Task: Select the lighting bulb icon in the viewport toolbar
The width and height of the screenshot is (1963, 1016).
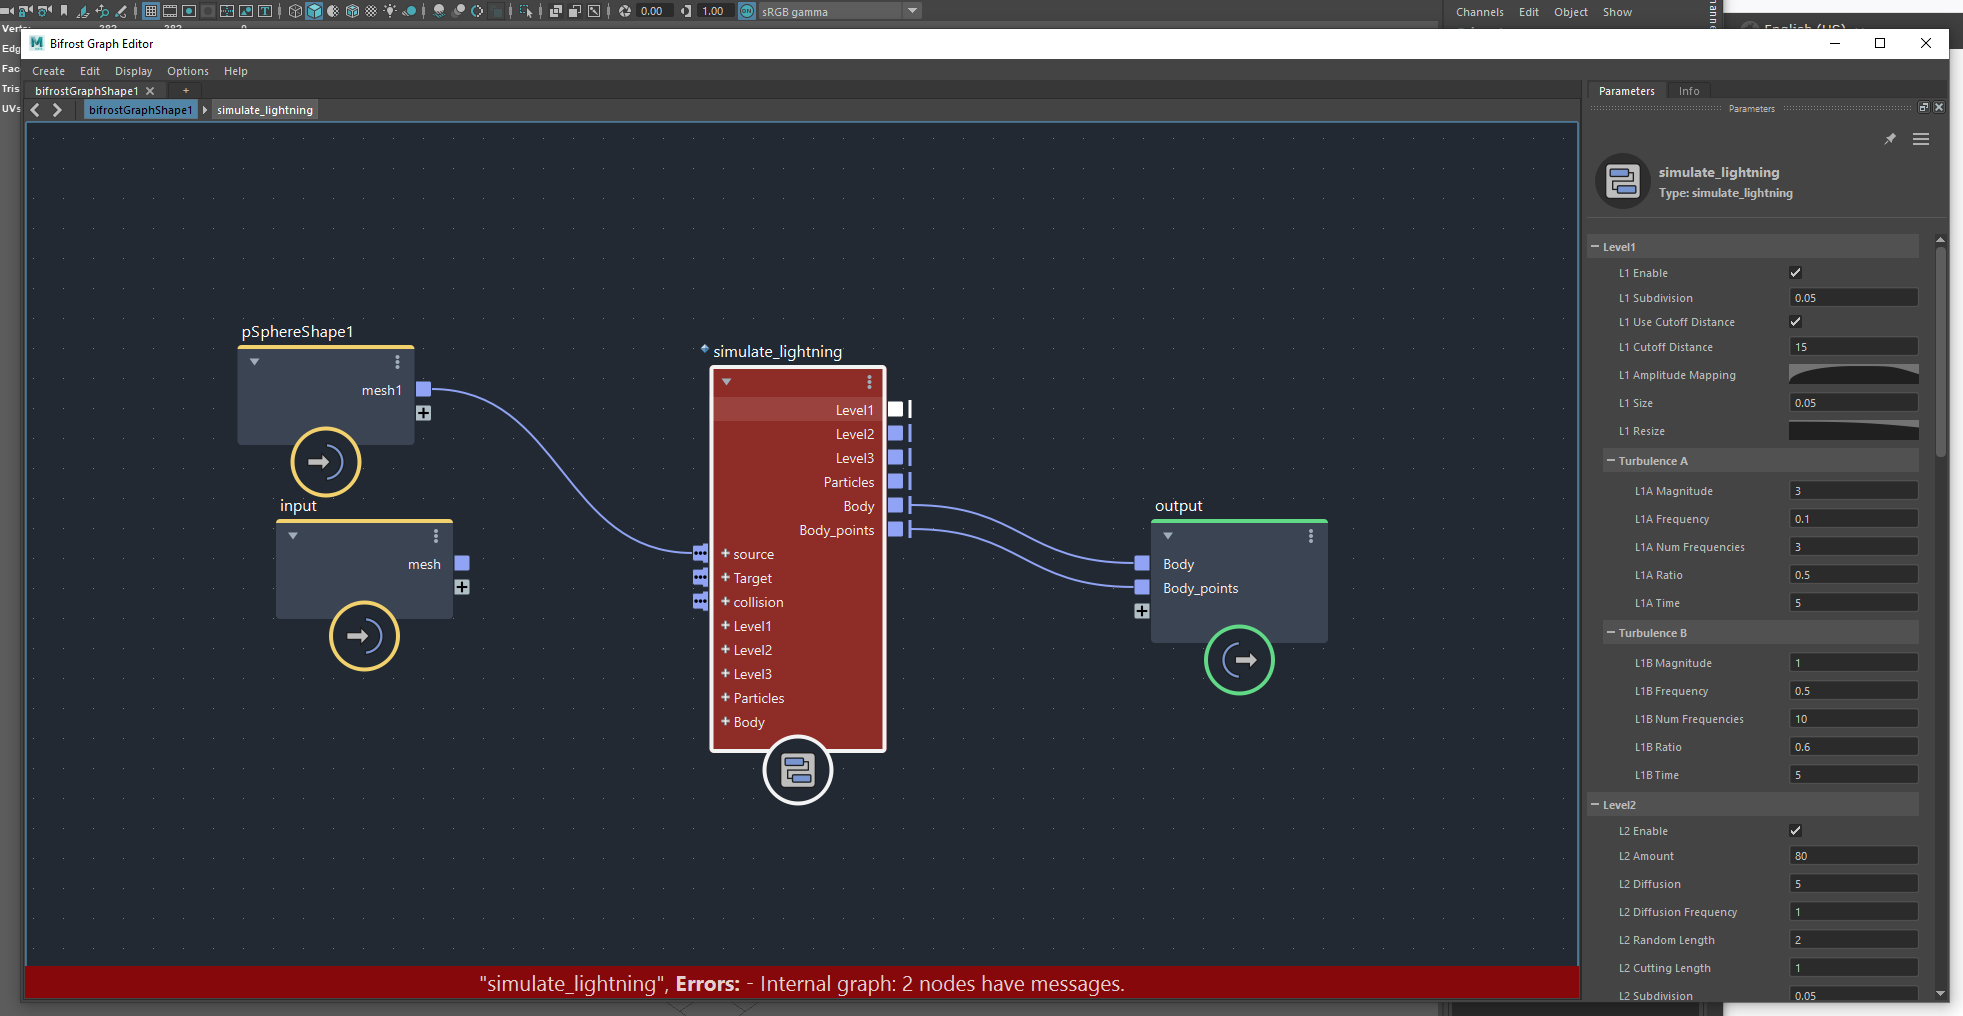Action: (x=389, y=11)
